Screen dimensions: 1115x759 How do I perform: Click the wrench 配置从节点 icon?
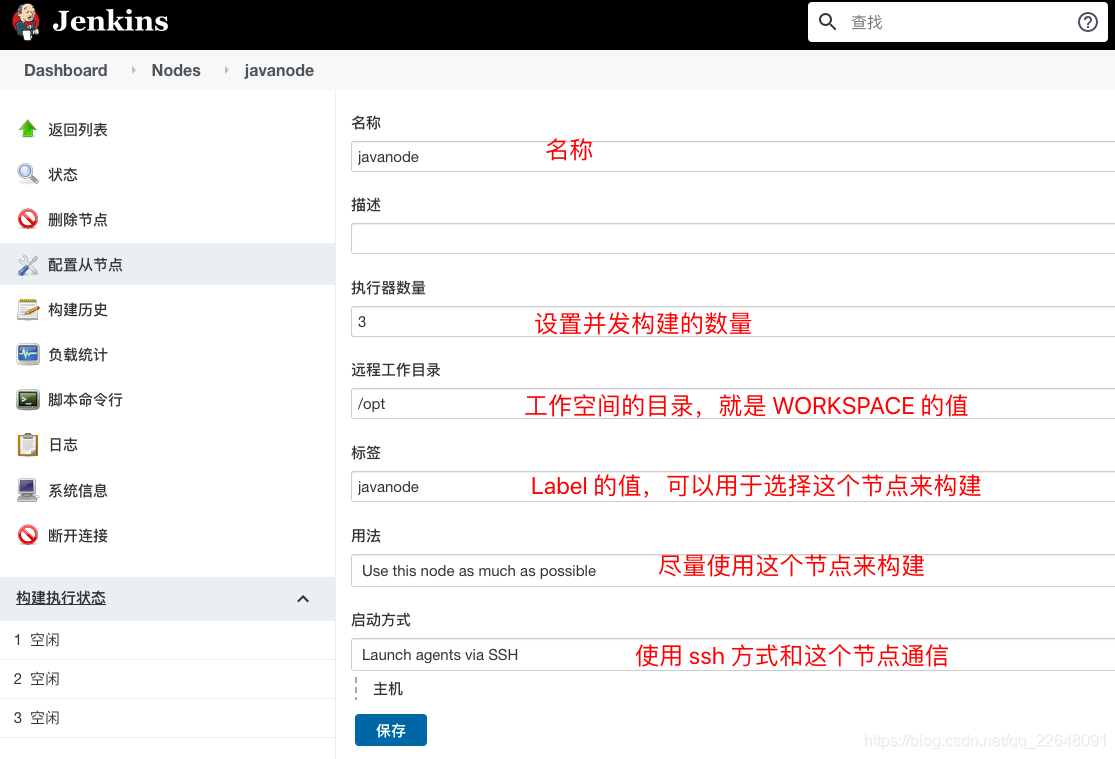(x=28, y=265)
